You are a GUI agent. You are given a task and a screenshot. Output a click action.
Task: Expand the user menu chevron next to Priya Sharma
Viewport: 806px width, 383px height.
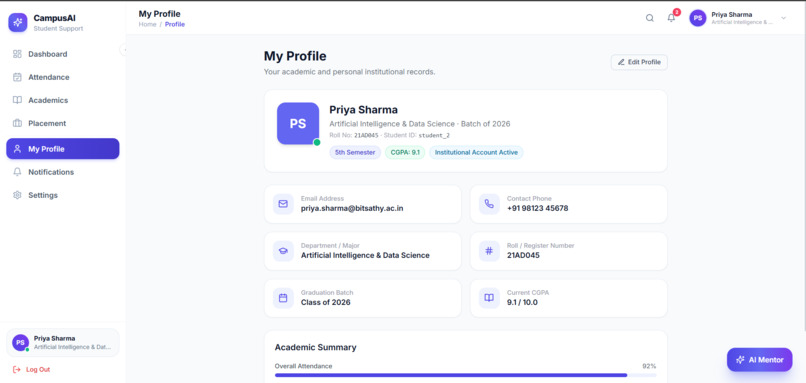tap(783, 18)
